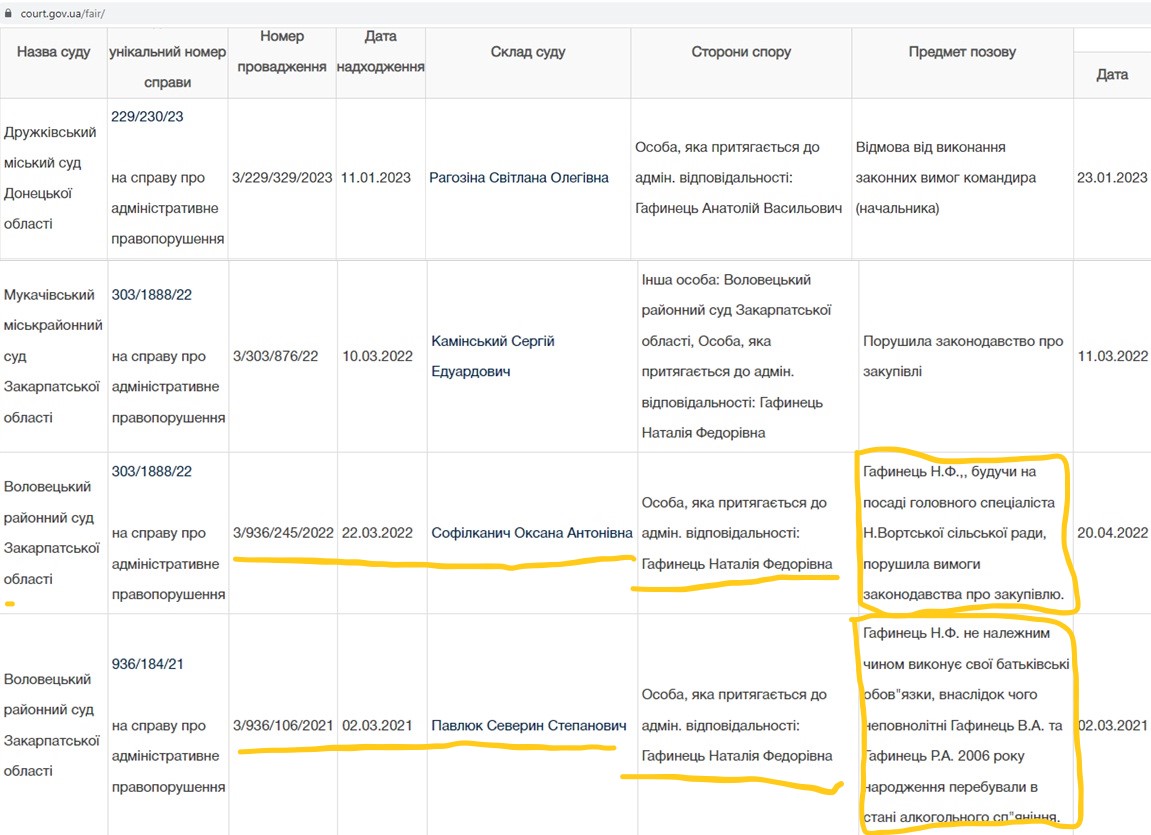Image resolution: width=1151 pixels, height=835 pixels.
Task: Open case number 229/230/23 link
Action: (147, 116)
